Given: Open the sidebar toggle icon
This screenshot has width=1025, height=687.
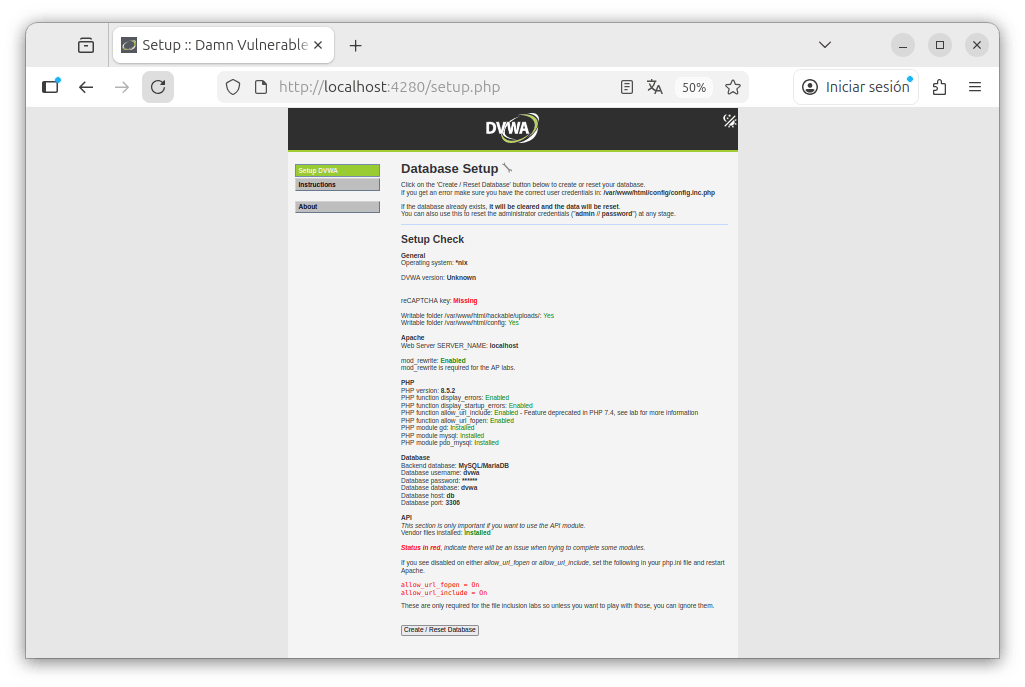Looking at the screenshot, I should pos(50,87).
